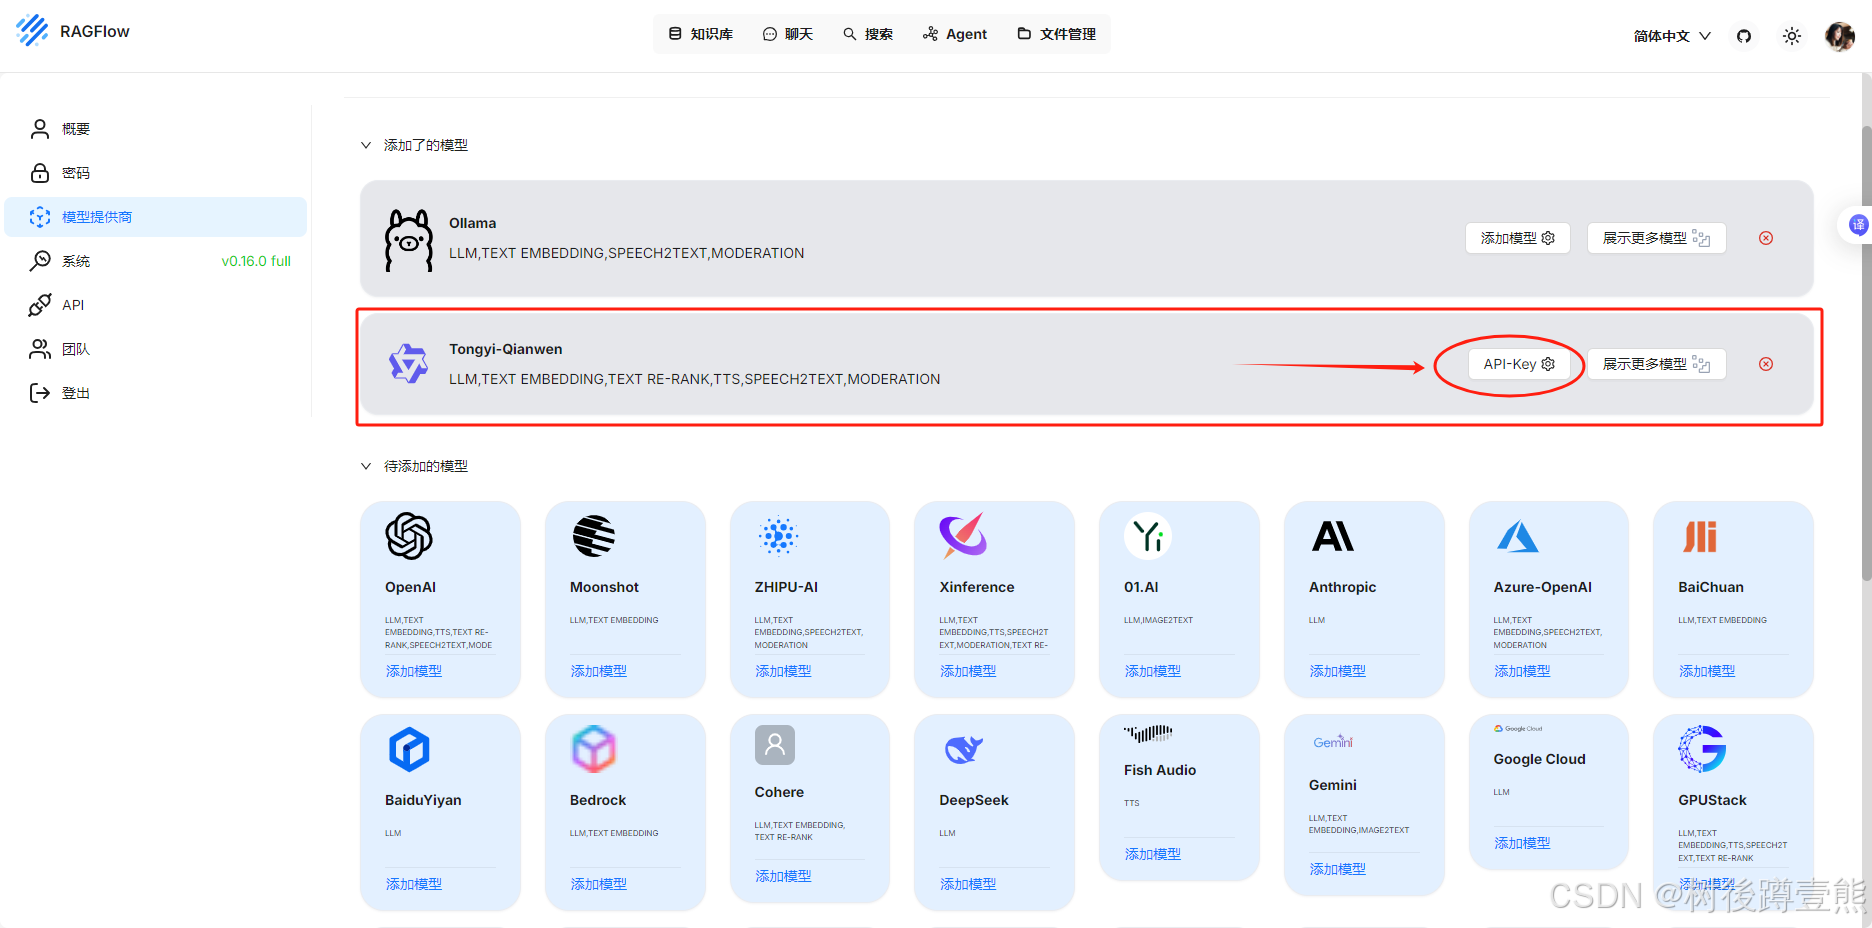1872x928 pixels.
Task: Click the Bedrock logo icon
Action: click(594, 749)
